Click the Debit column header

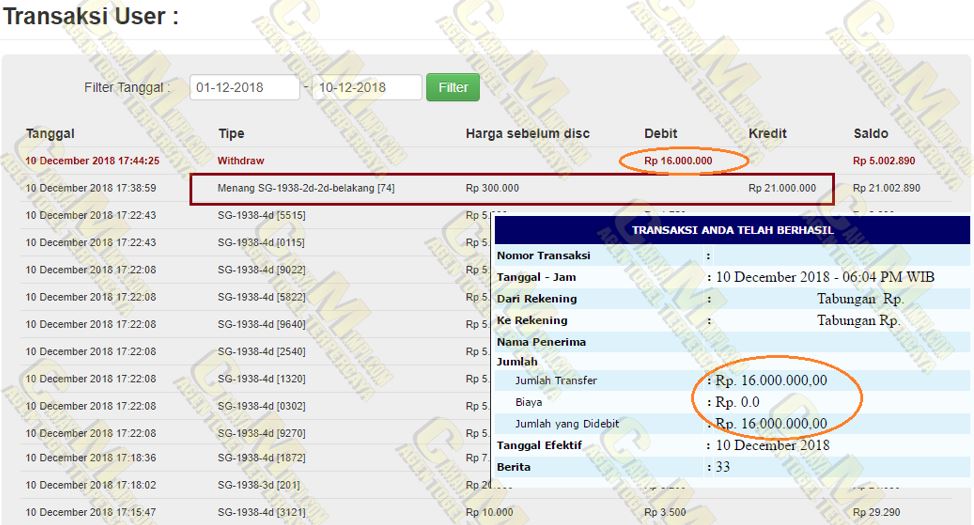click(x=660, y=134)
